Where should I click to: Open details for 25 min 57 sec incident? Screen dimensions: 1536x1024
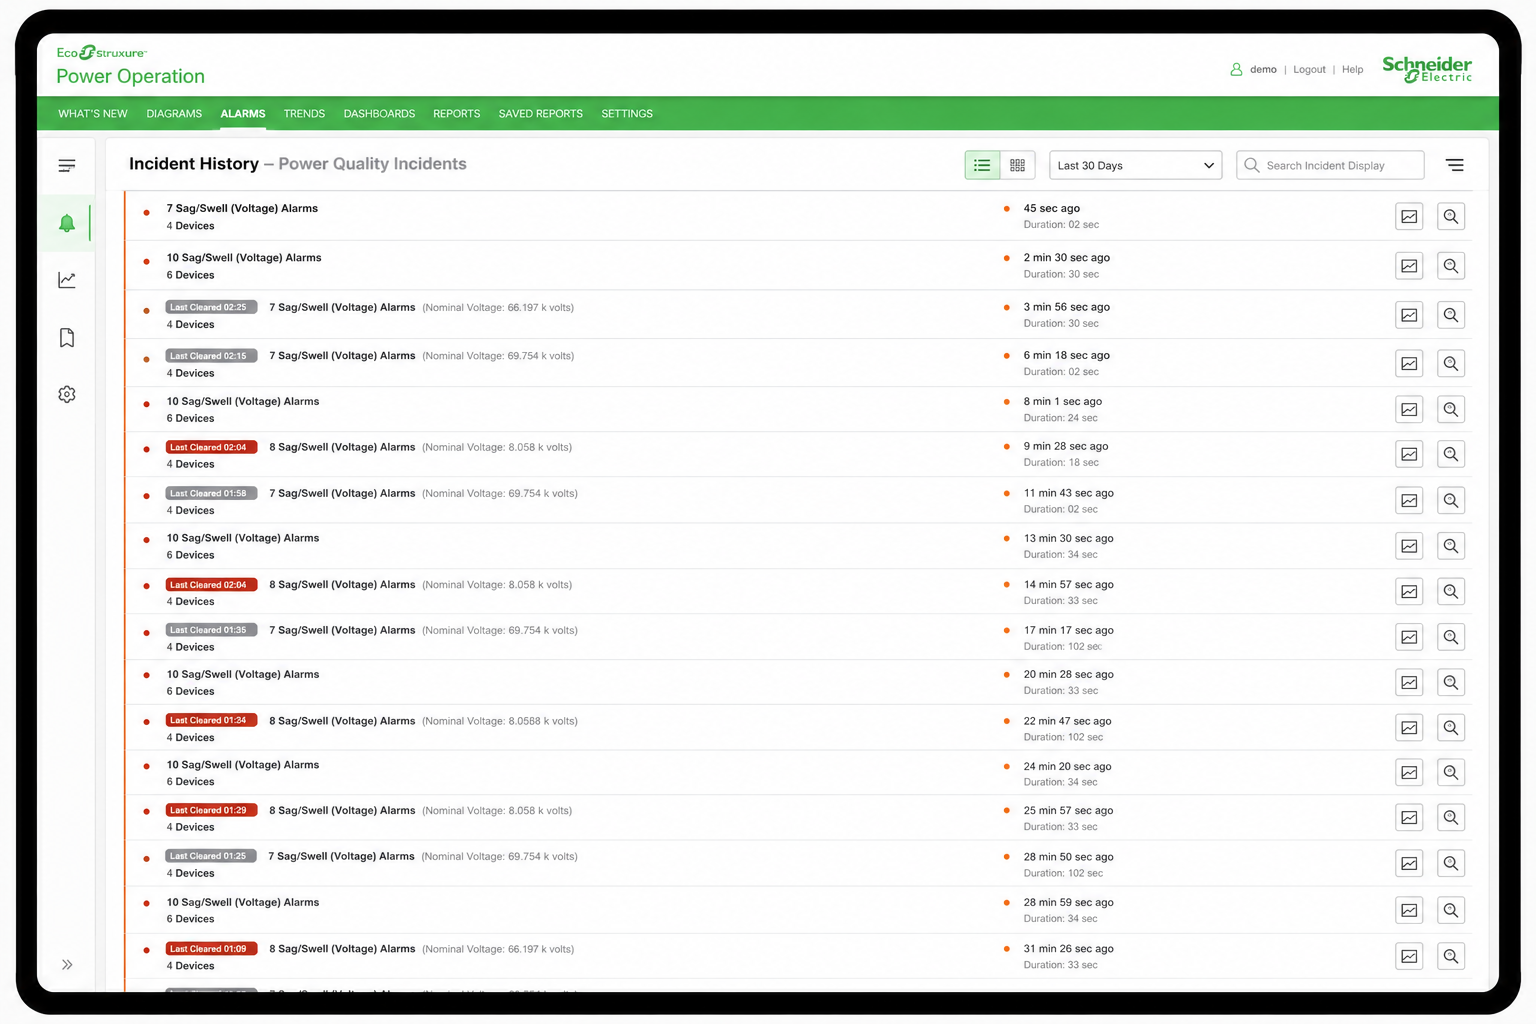point(1451,818)
